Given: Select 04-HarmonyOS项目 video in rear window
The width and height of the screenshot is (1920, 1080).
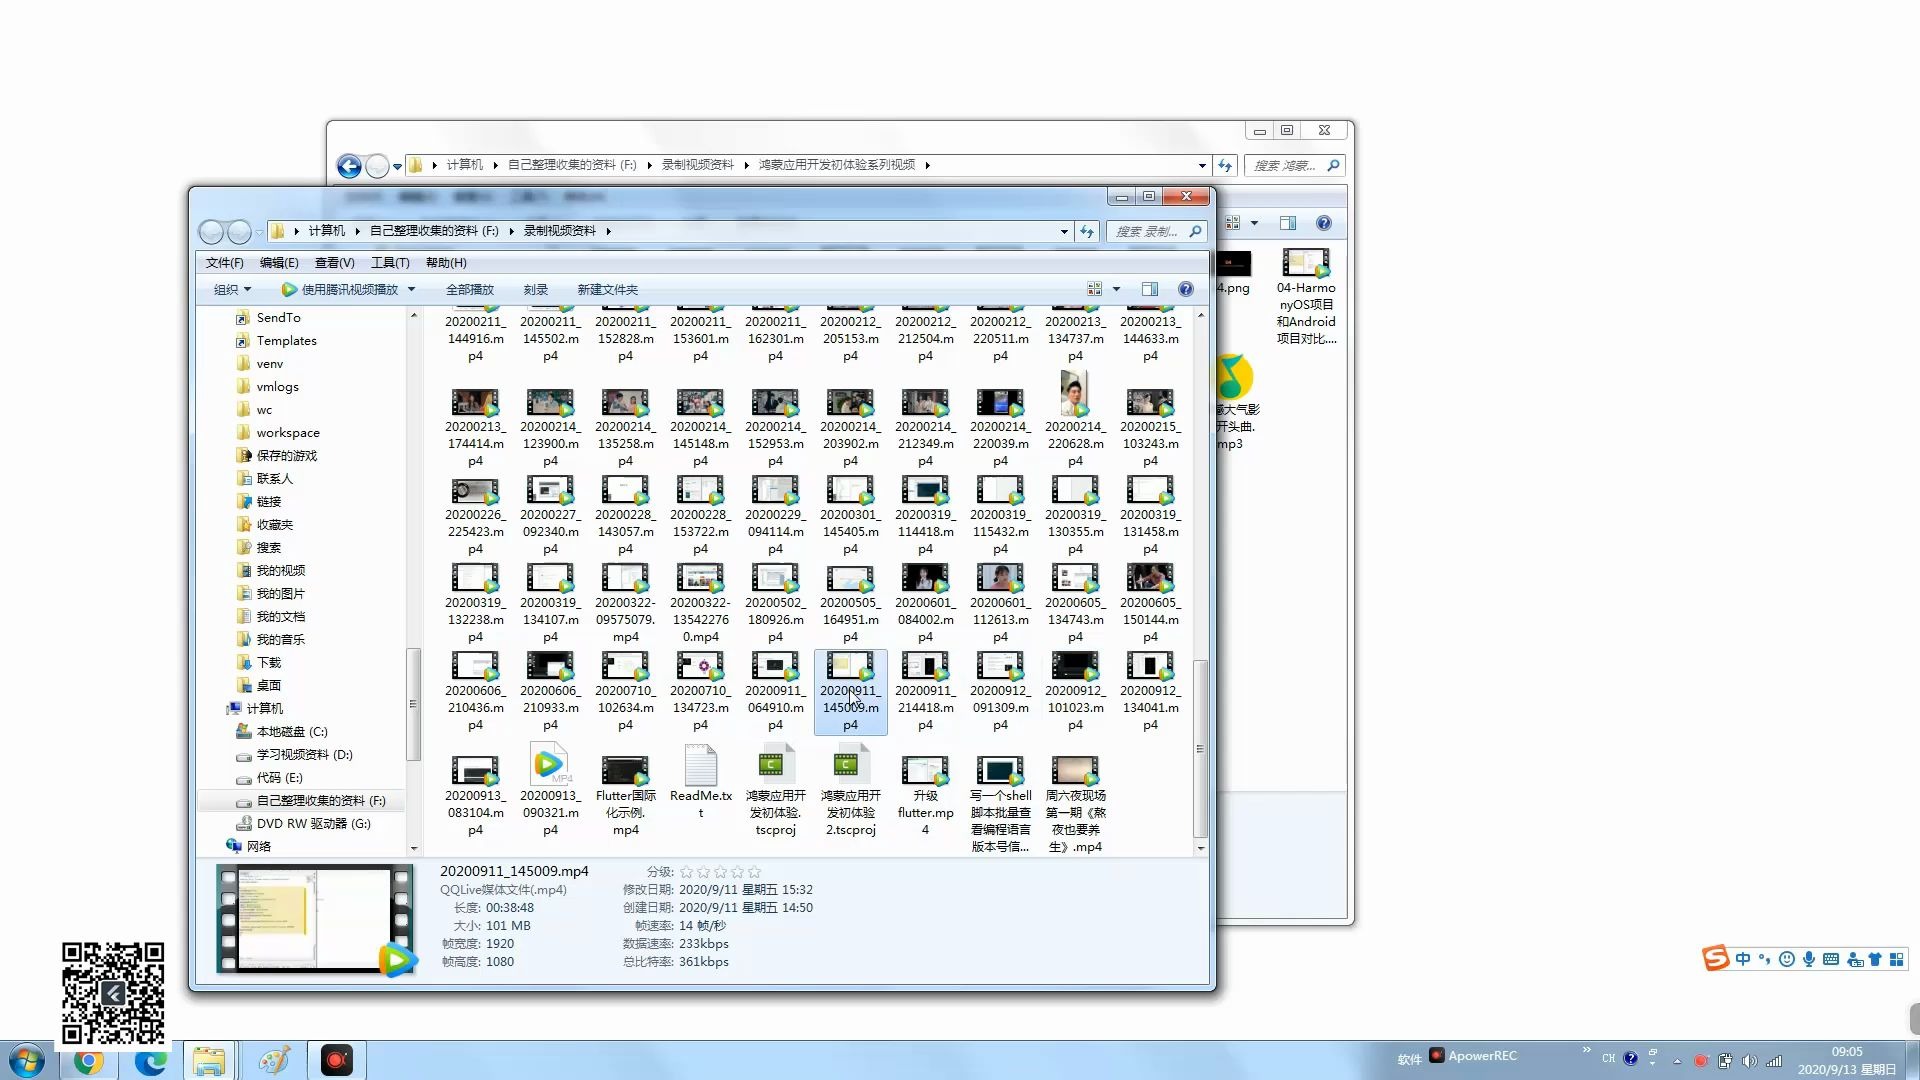Looking at the screenshot, I should [1306, 296].
